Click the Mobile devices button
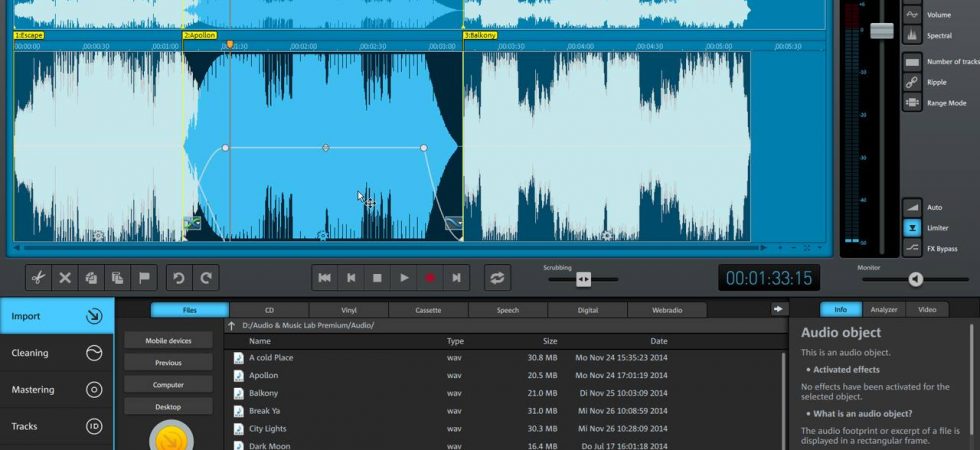 168,341
